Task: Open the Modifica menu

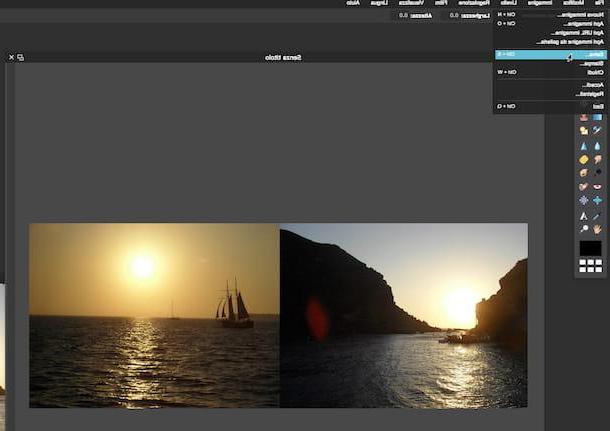Action: click(x=573, y=3)
